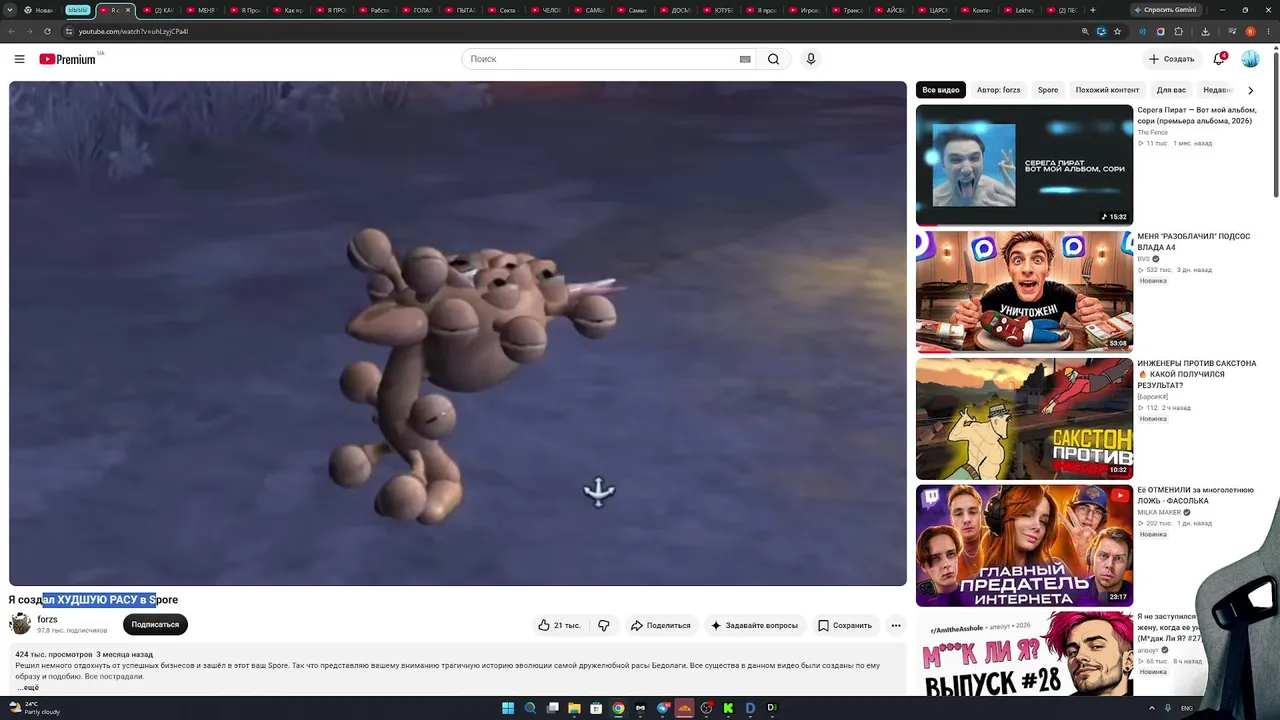Select the 'Все видео' filter chip

(941, 90)
